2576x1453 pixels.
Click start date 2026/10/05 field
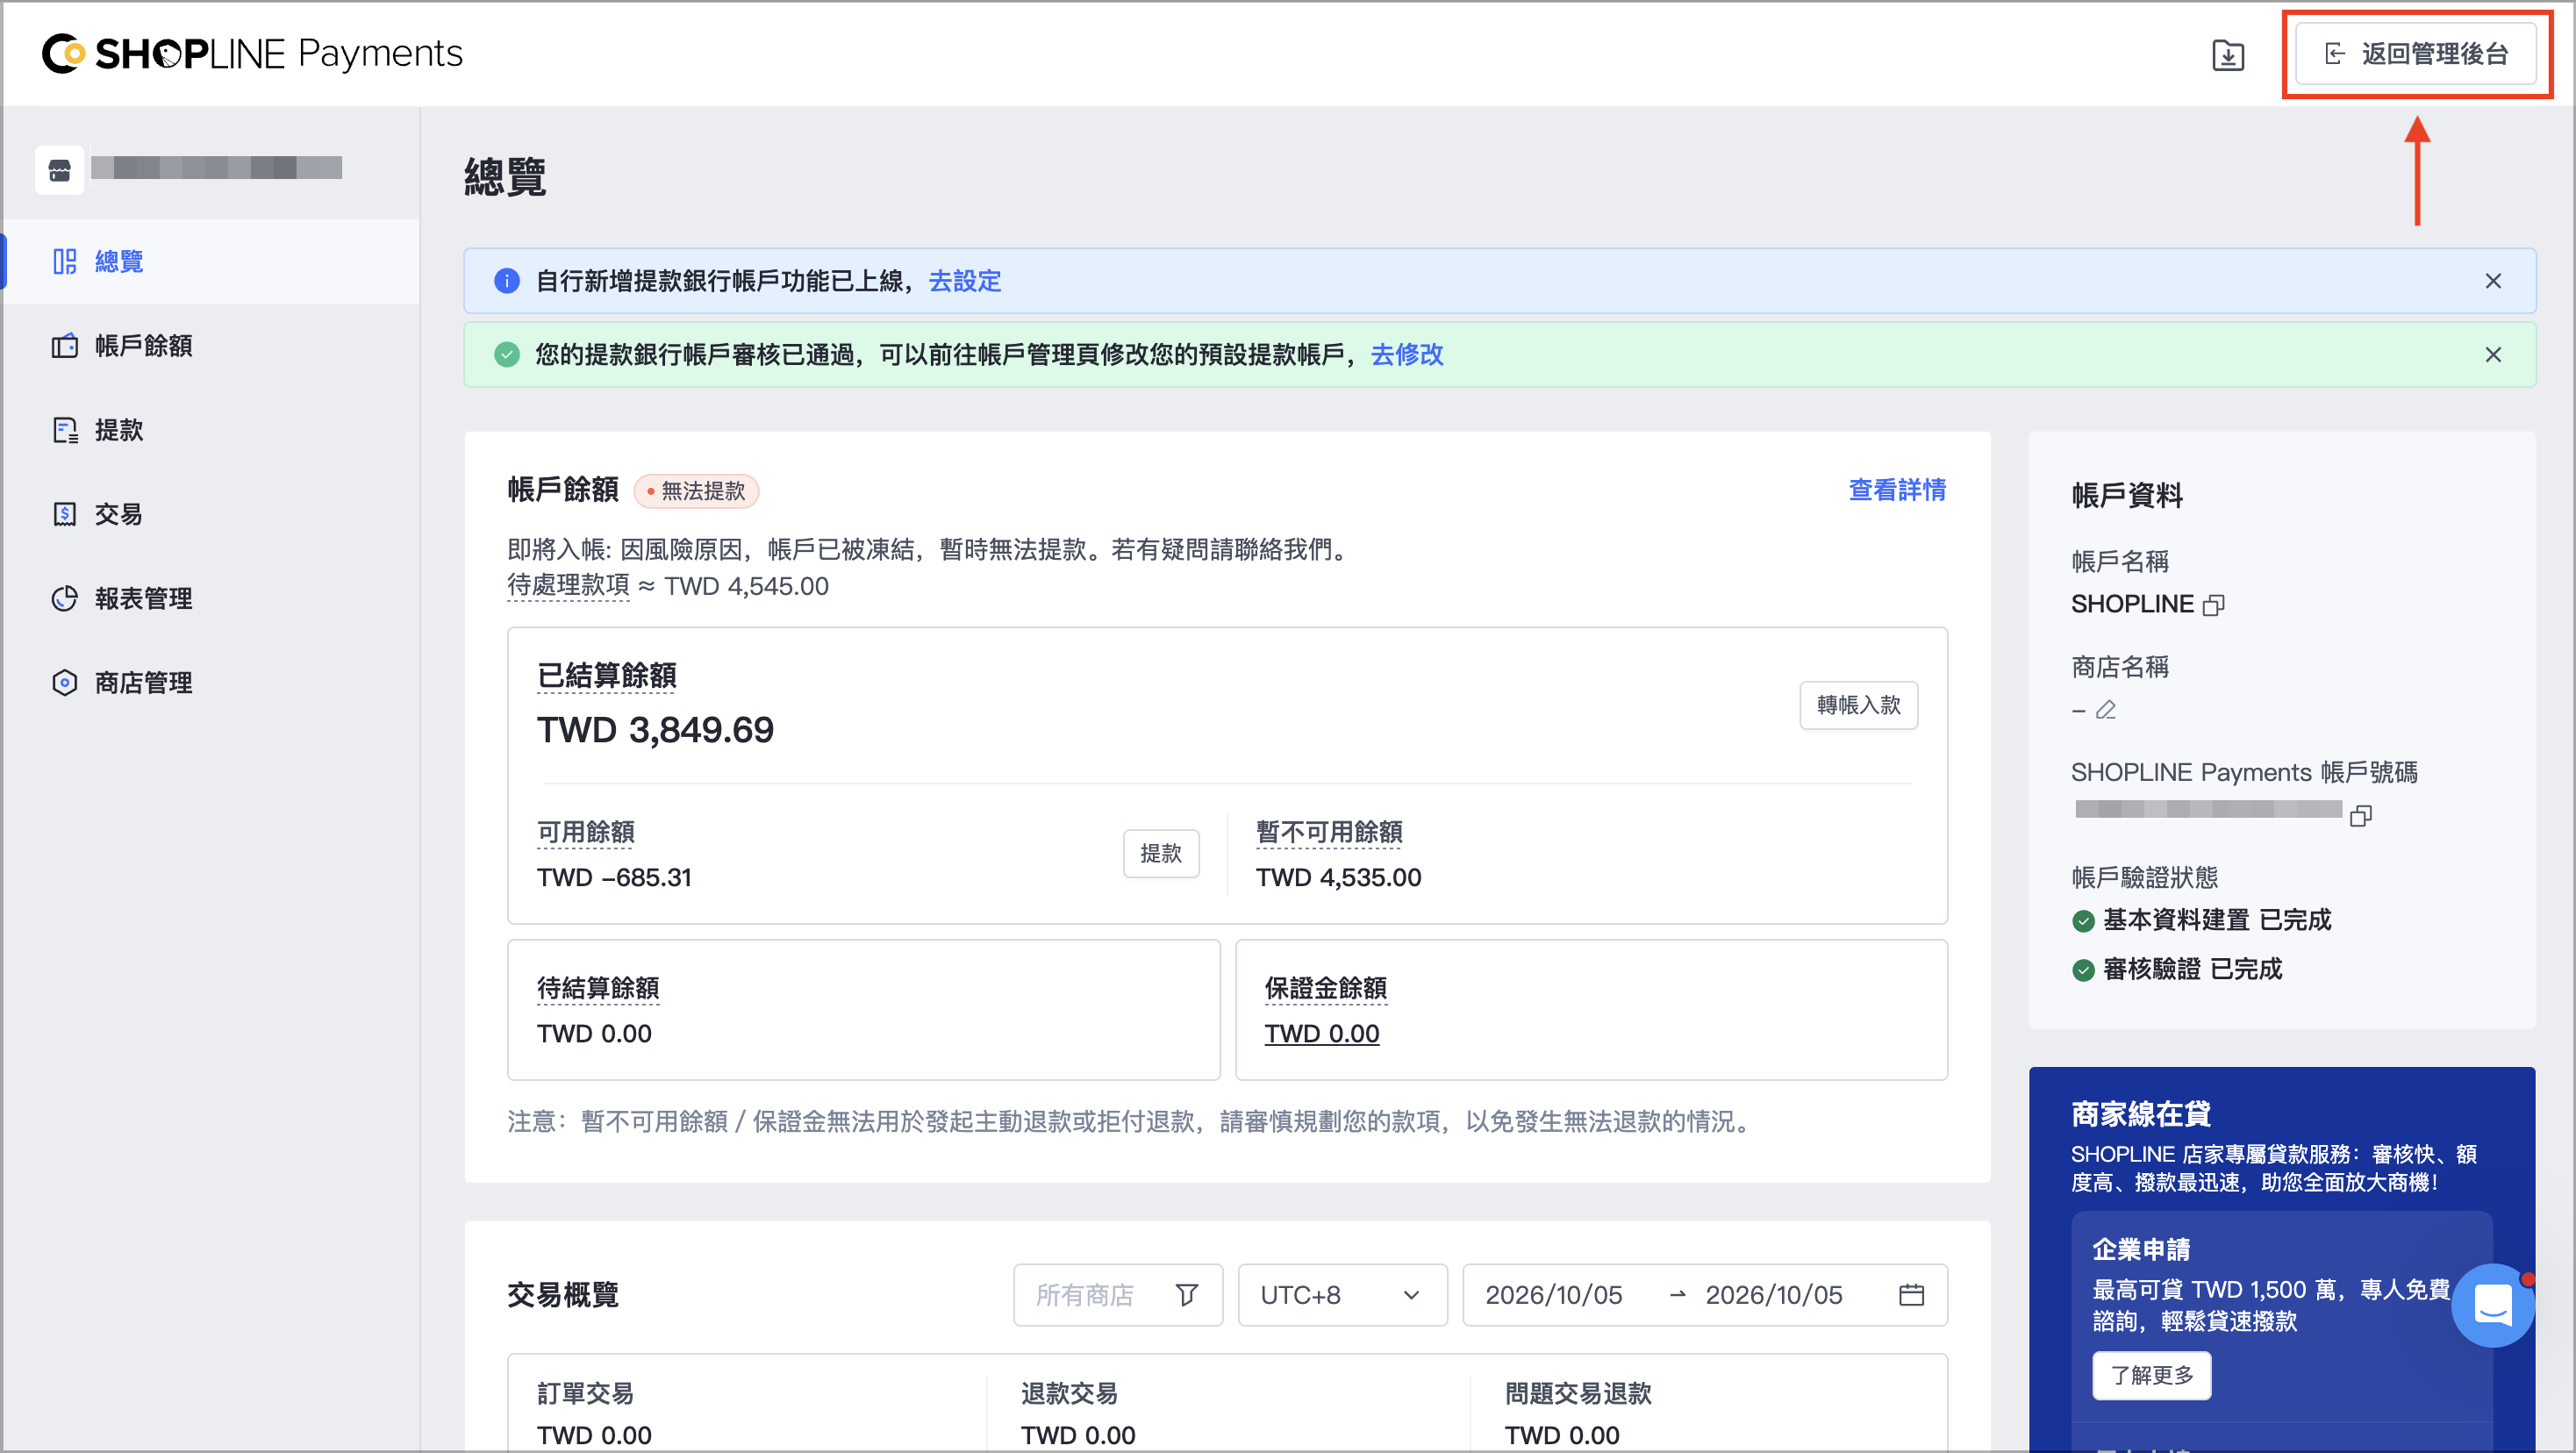(1553, 1295)
